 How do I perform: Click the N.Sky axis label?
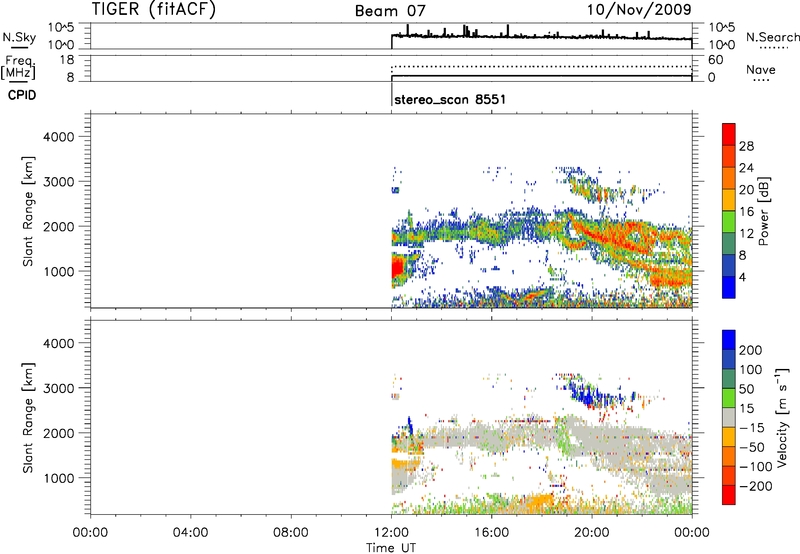pyautogui.click(x=19, y=37)
